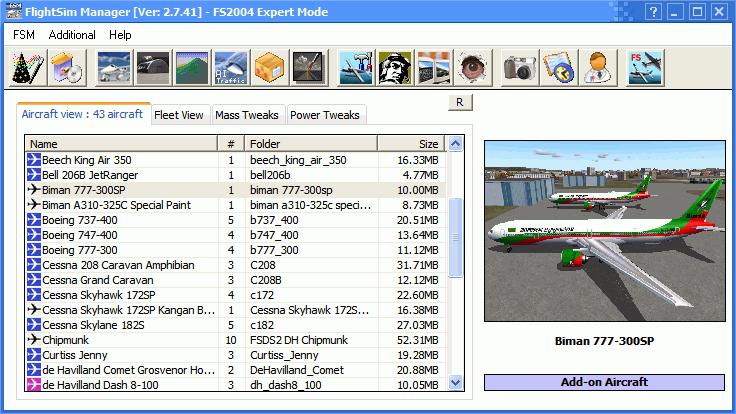The height and width of the screenshot is (414, 736).
Task: Click the cockpit window view icon
Action: (x=434, y=68)
